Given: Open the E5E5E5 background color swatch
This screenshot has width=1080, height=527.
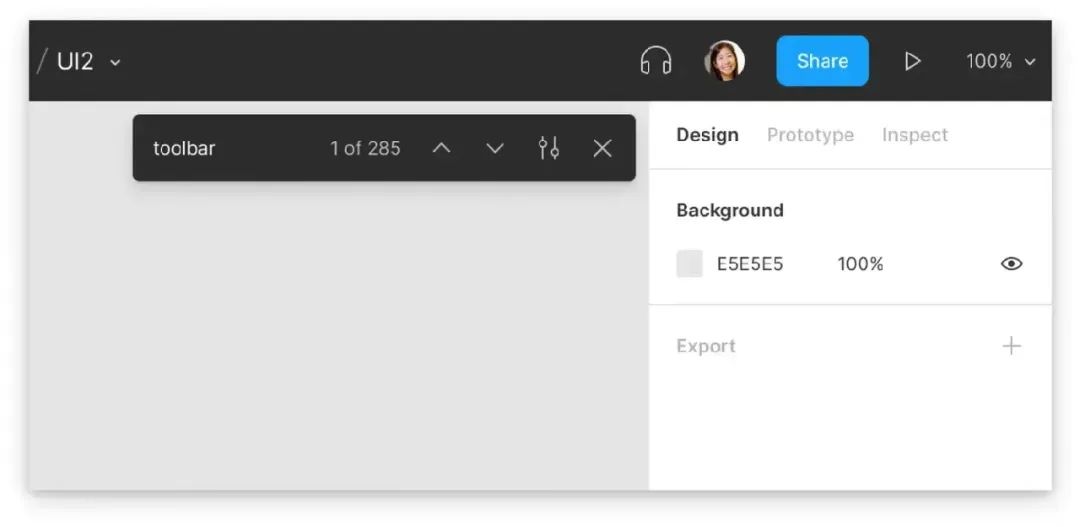Looking at the screenshot, I should [689, 264].
